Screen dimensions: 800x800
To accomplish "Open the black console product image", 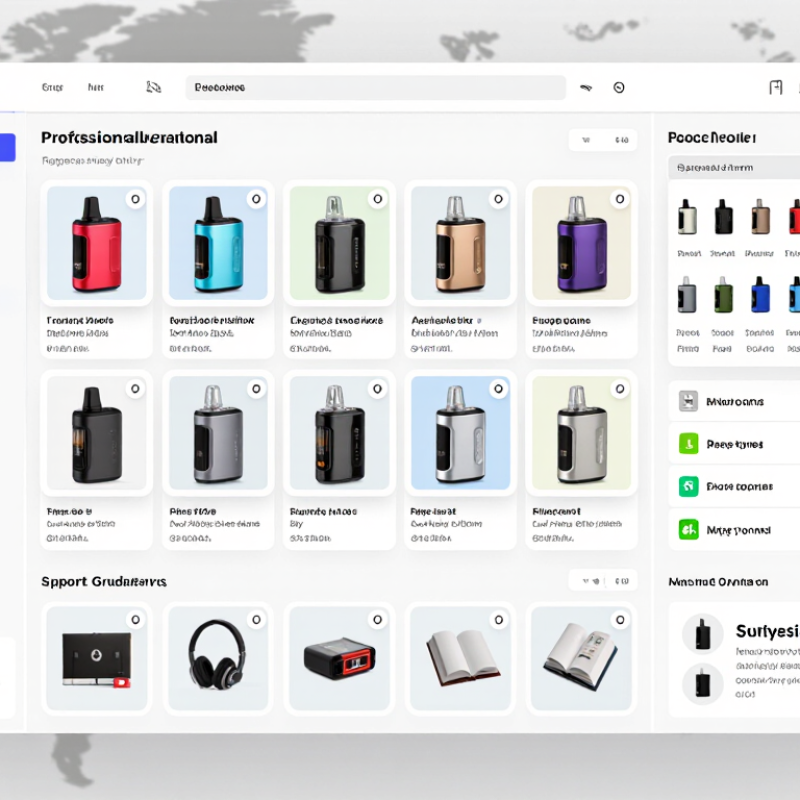I will pyautogui.click(x=96, y=658).
